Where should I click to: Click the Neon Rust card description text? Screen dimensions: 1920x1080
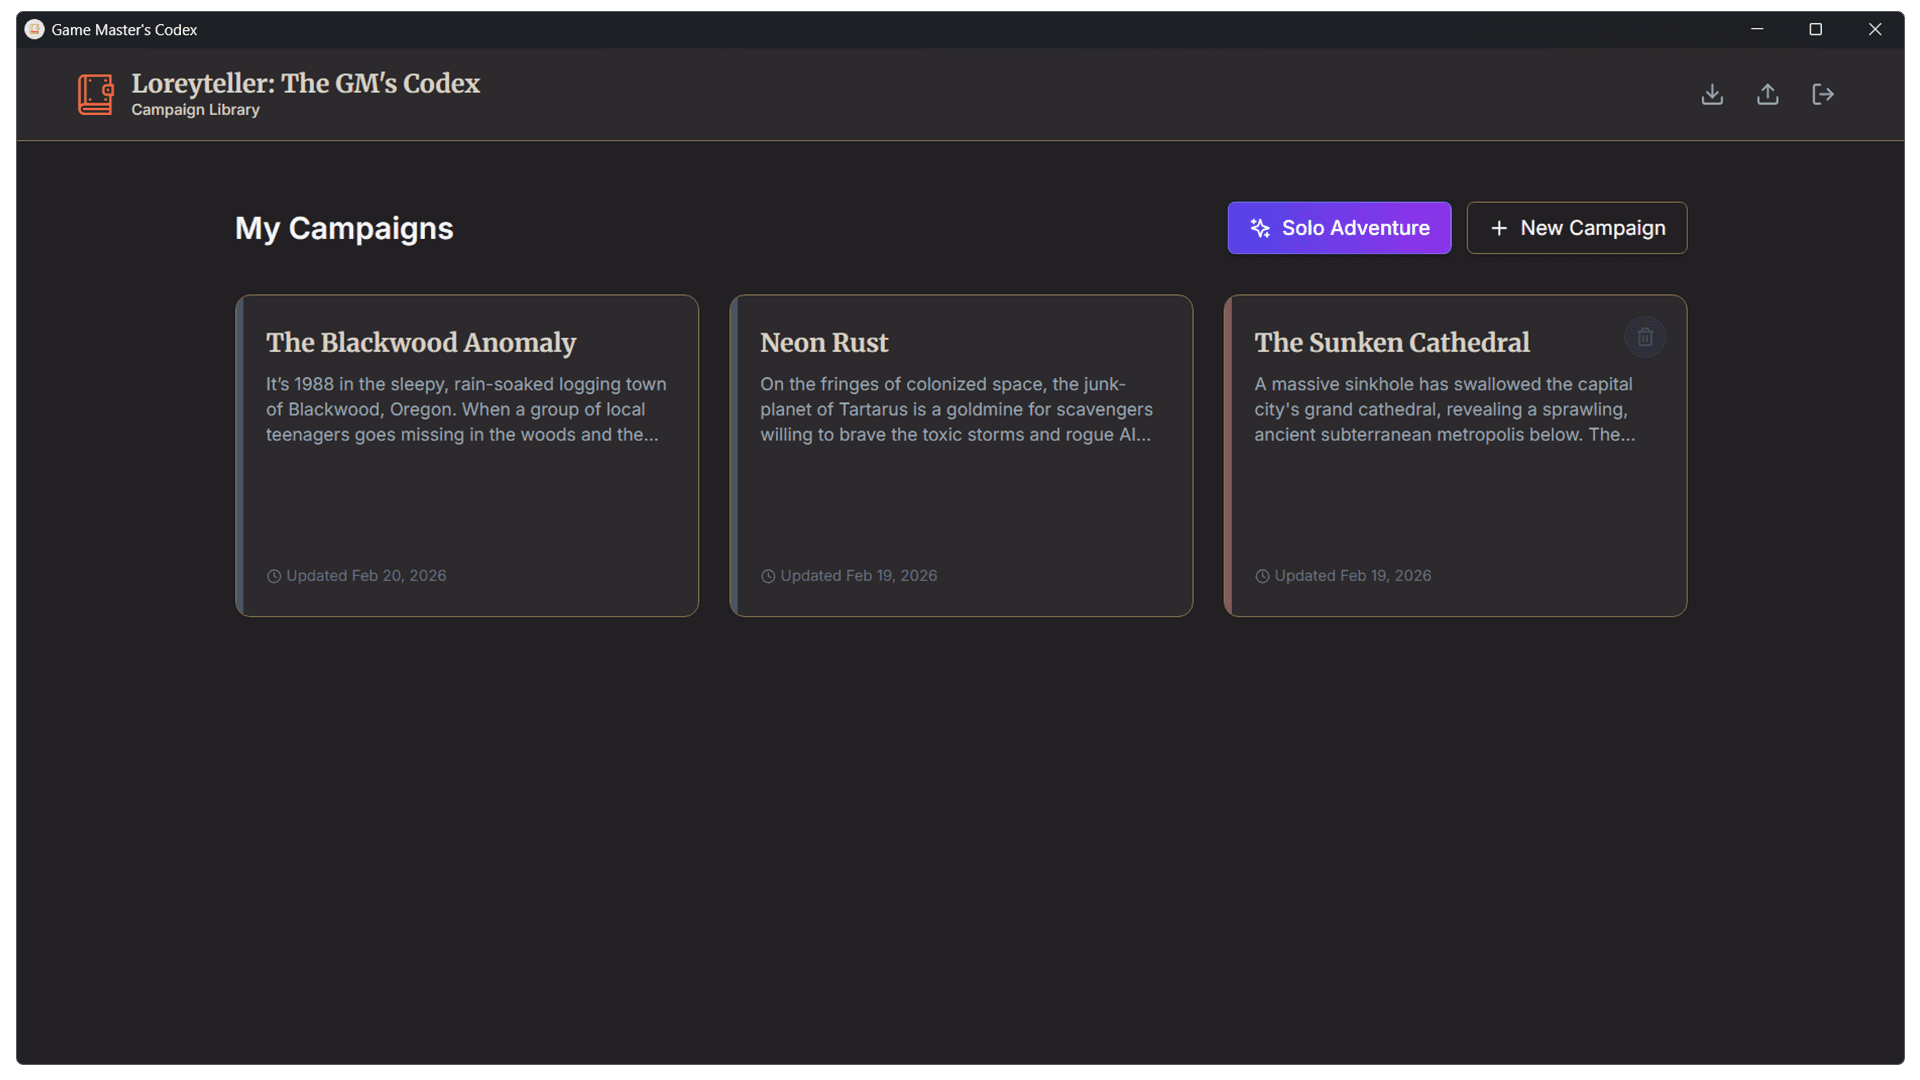pos(955,409)
